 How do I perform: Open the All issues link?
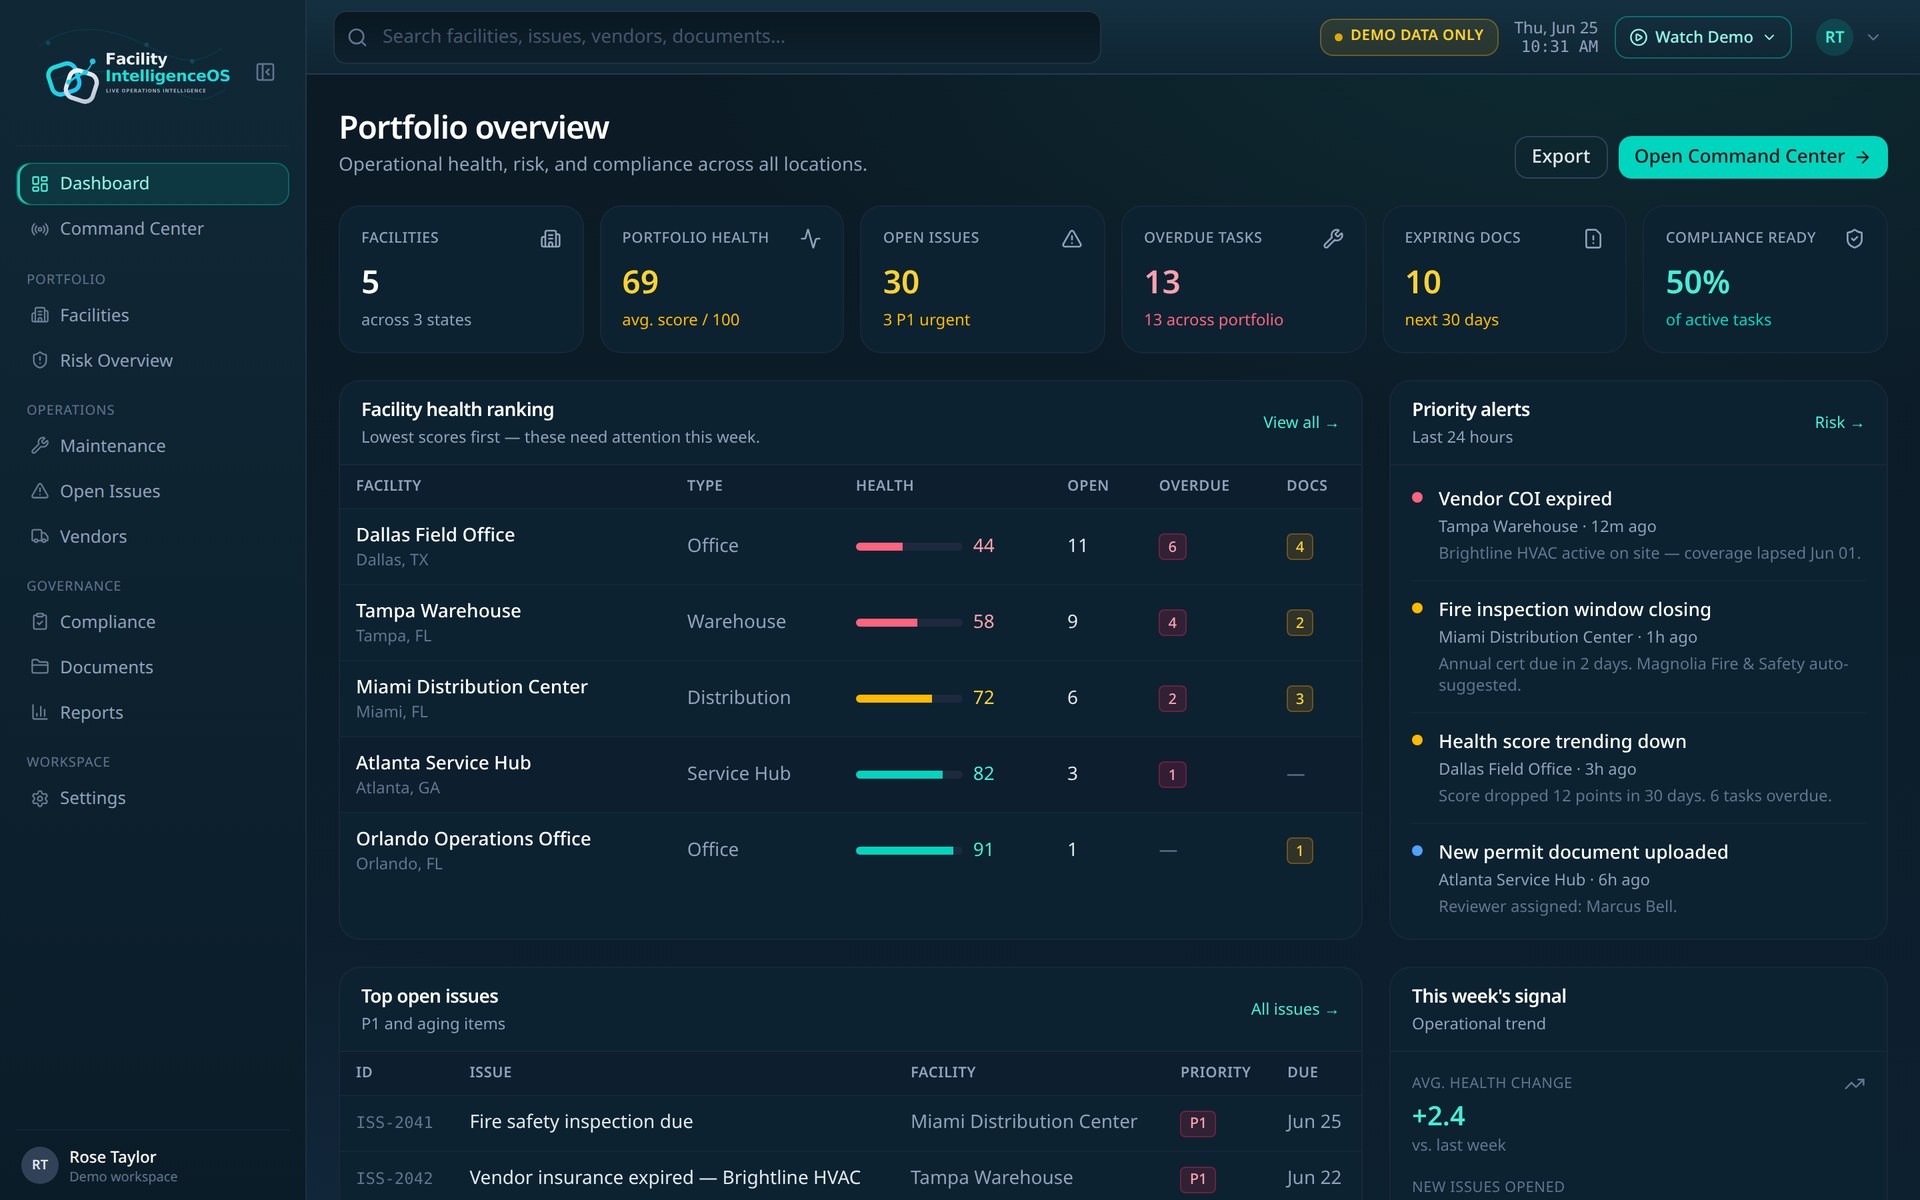(x=1294, y=1010)
